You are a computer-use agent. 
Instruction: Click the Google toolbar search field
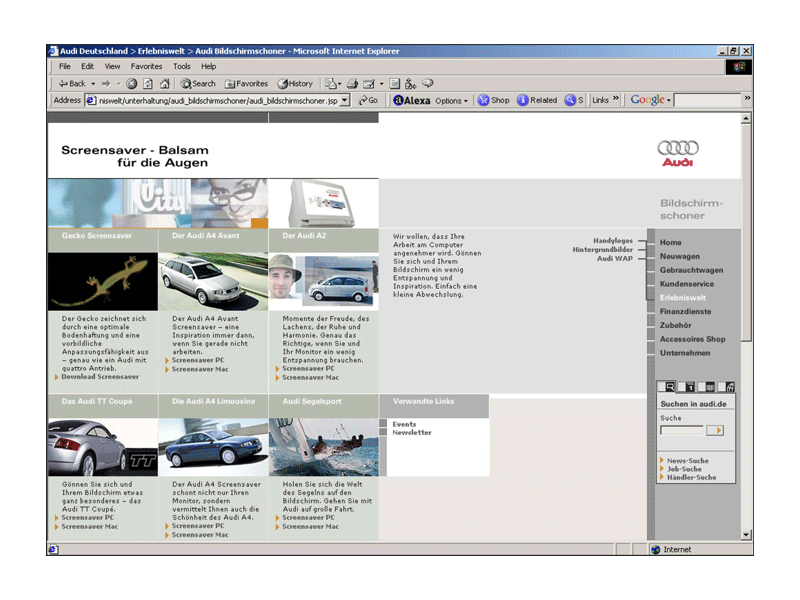point(708,101)
